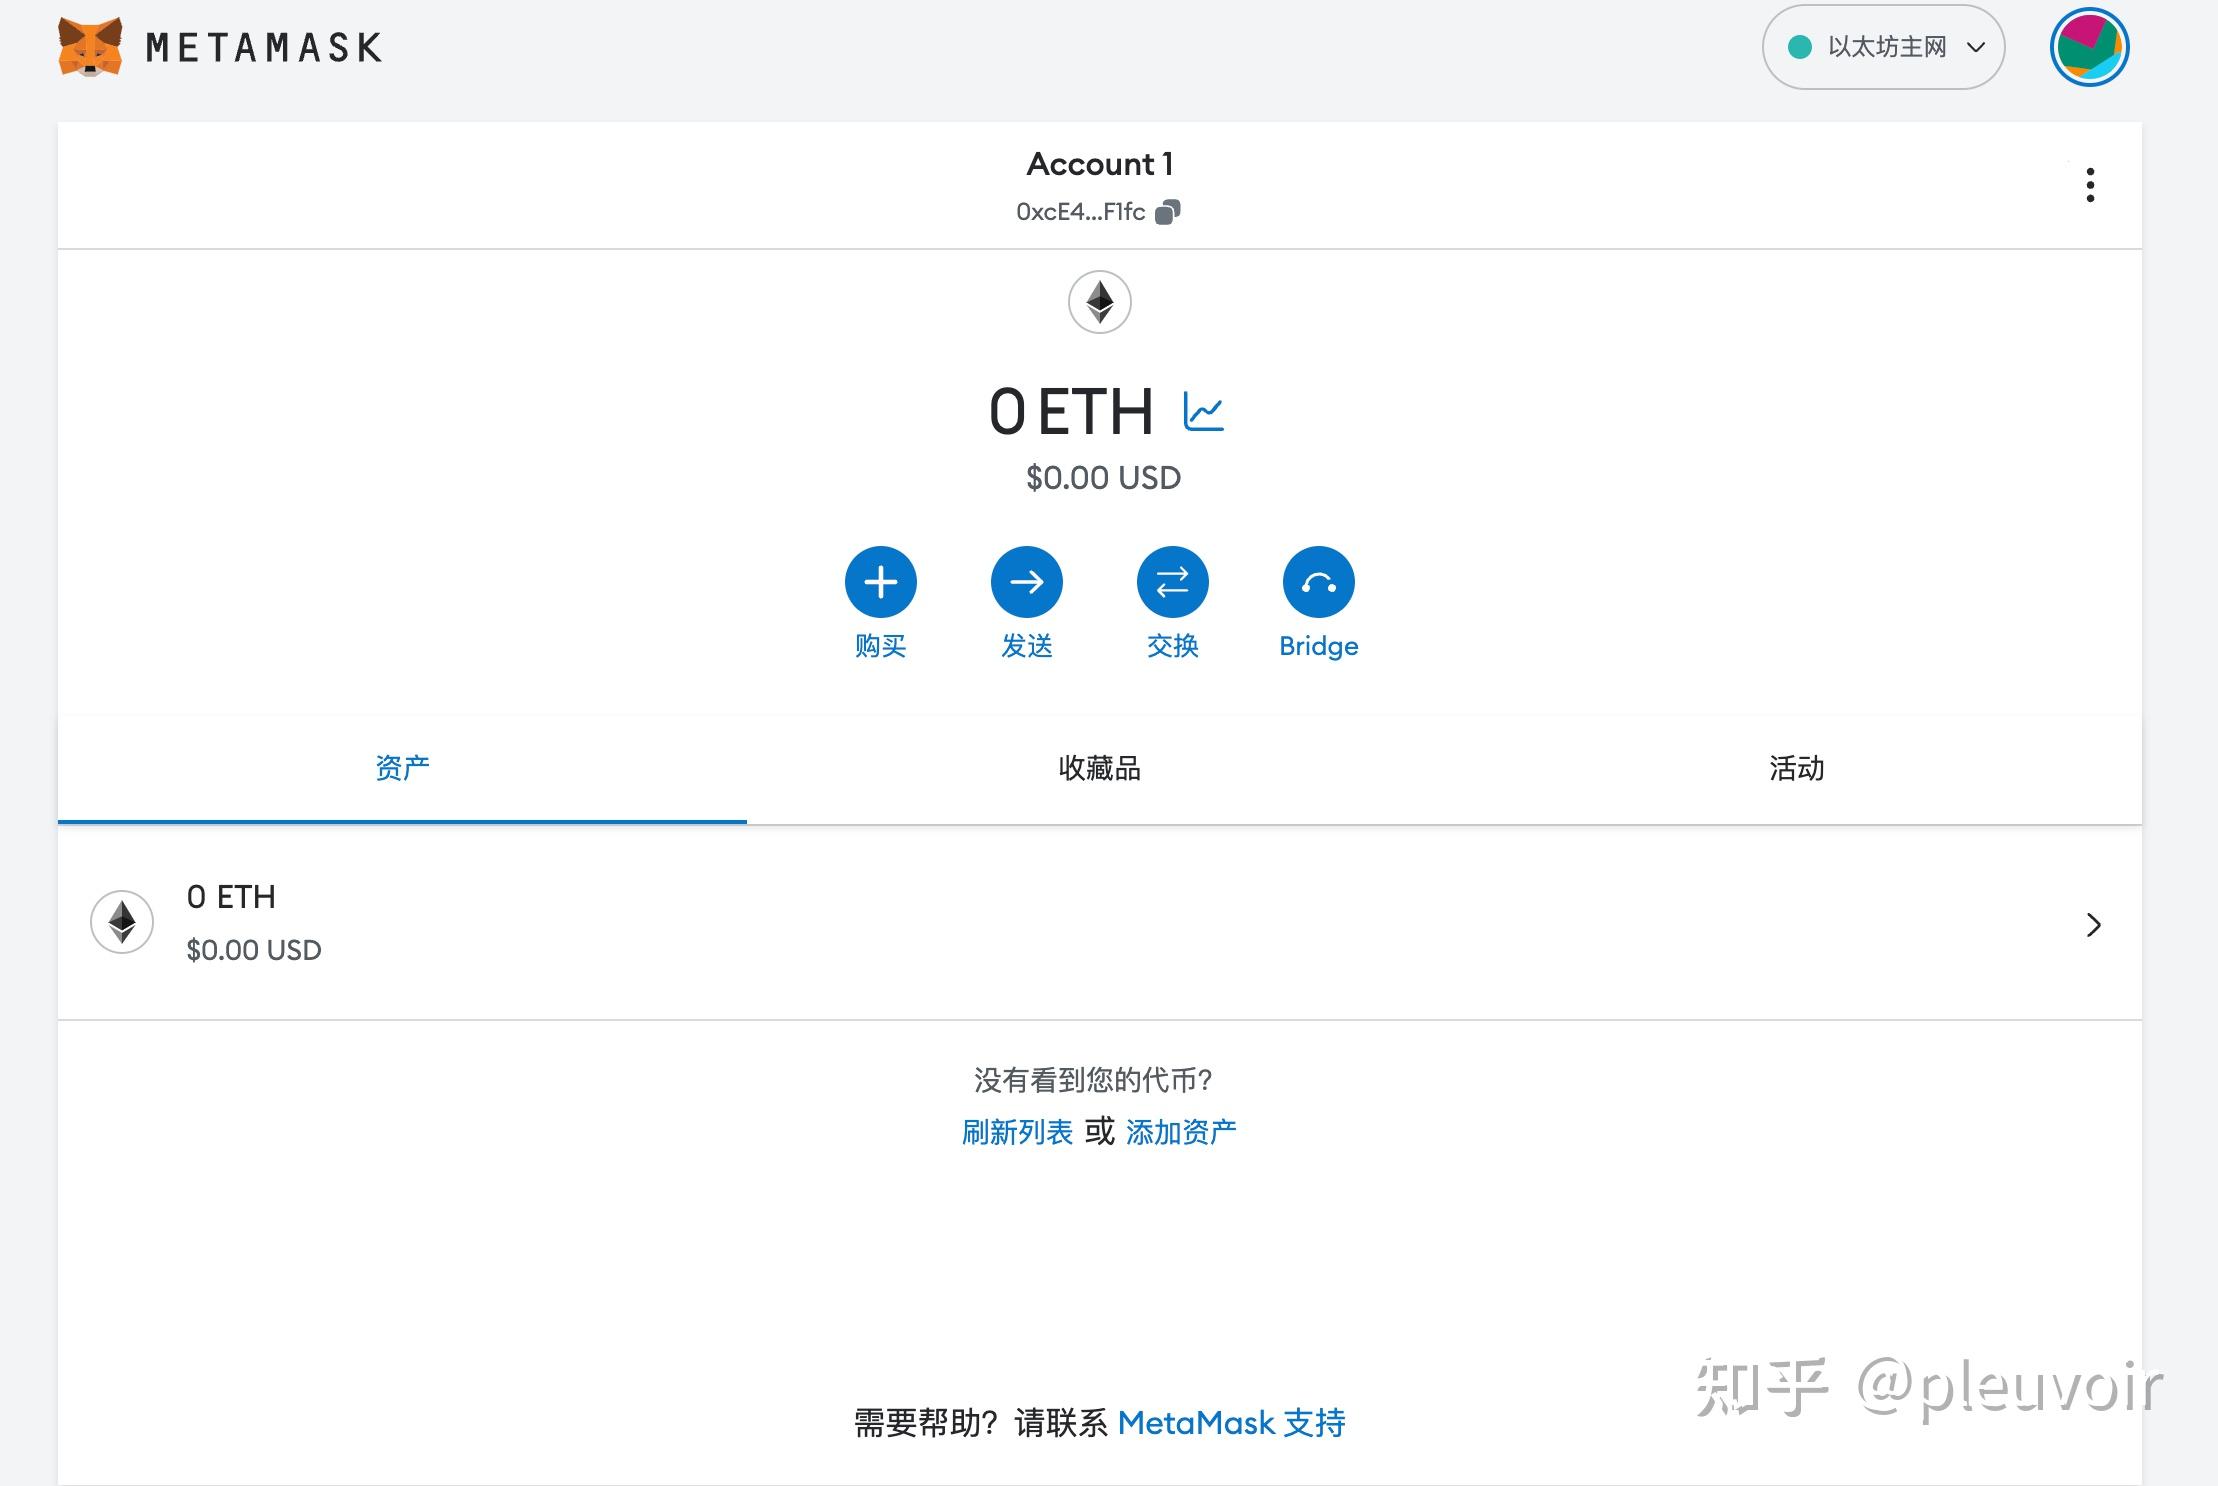Image resolution: width=2218 pixels, height=1486 pixels.
Task: Switch to the 活动 tab
Action: pos(1796,768)
